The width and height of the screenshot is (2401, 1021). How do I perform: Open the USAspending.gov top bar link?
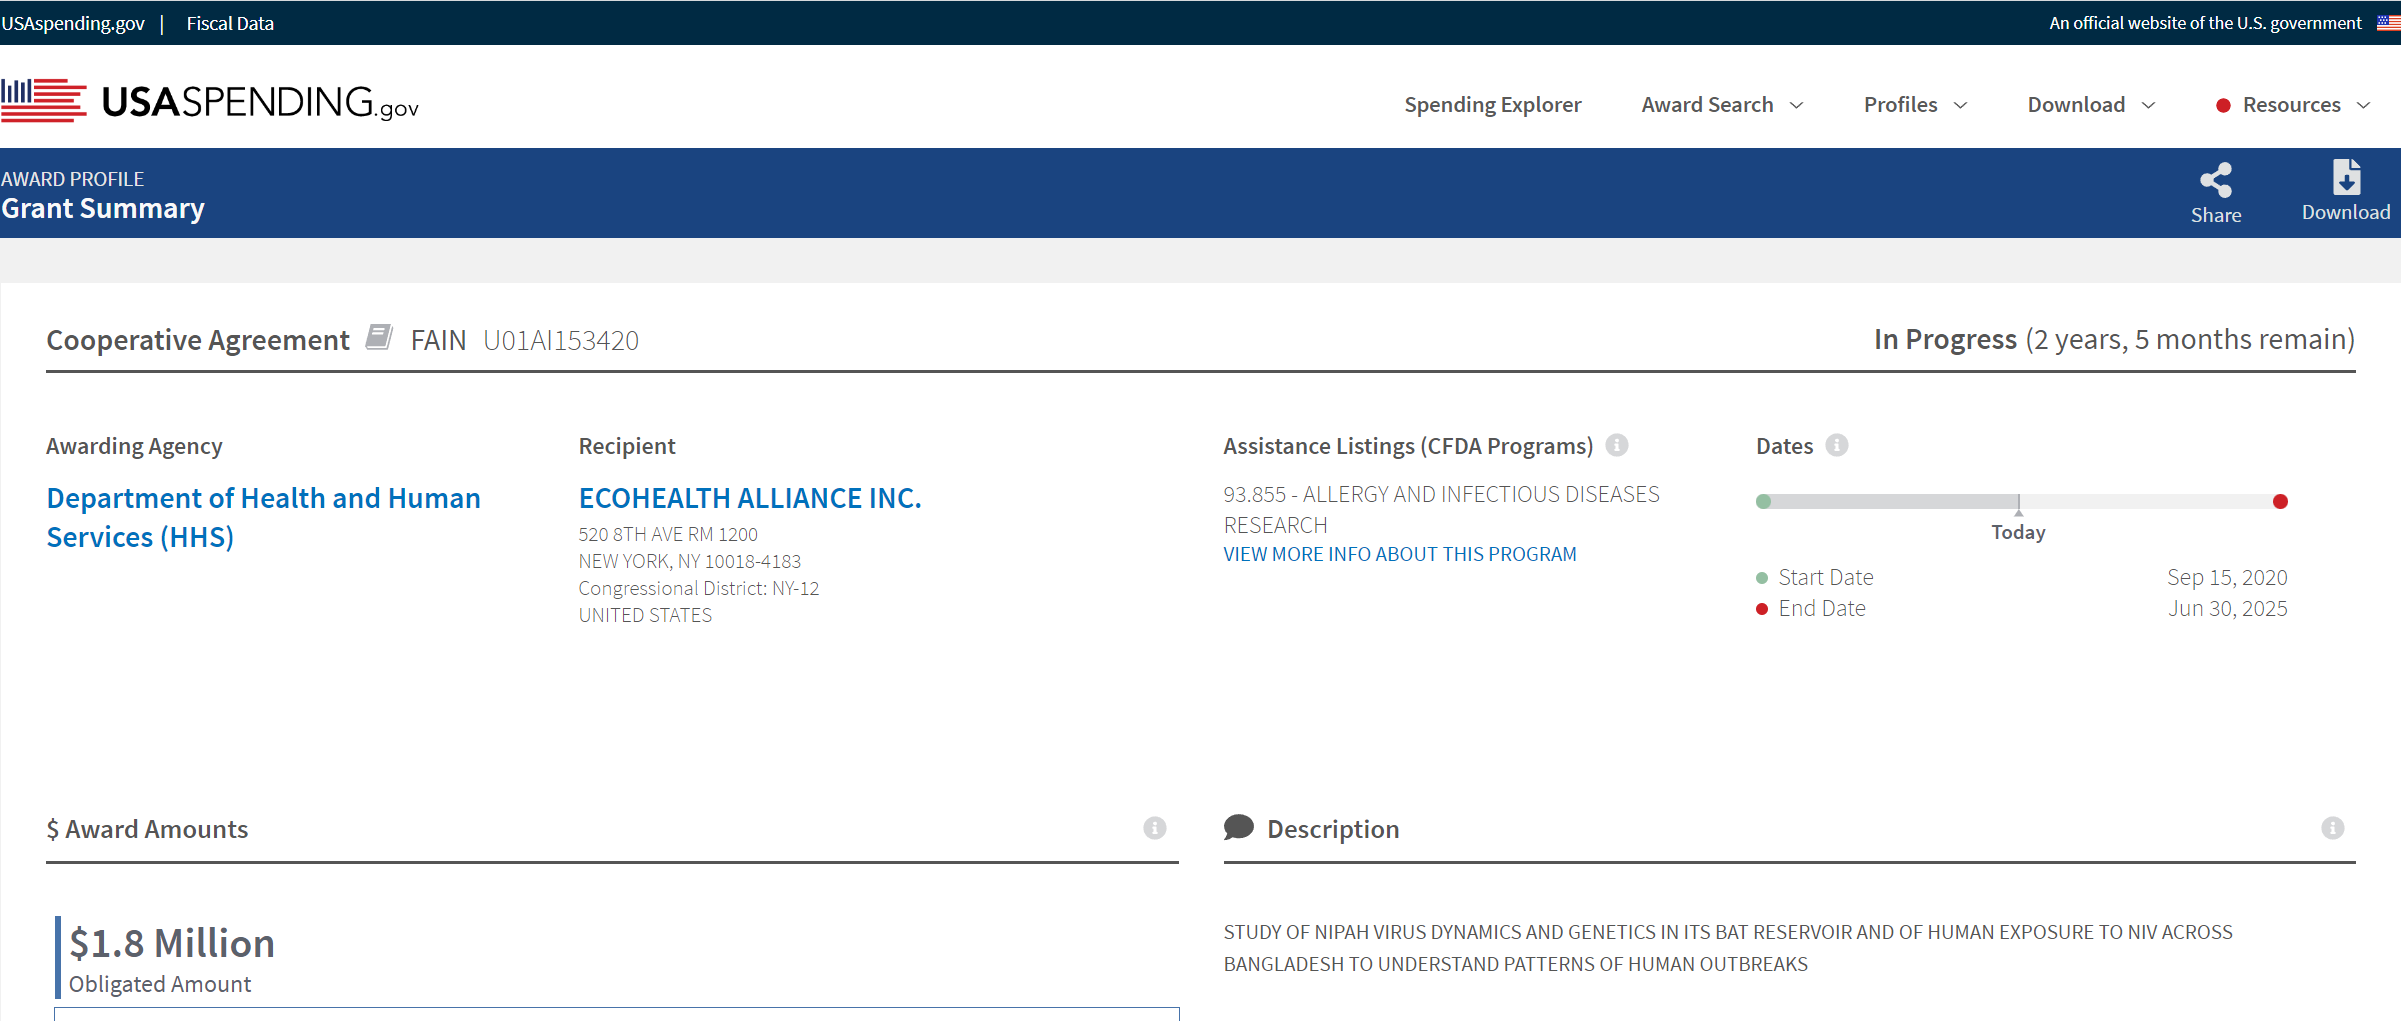(72, 23)
